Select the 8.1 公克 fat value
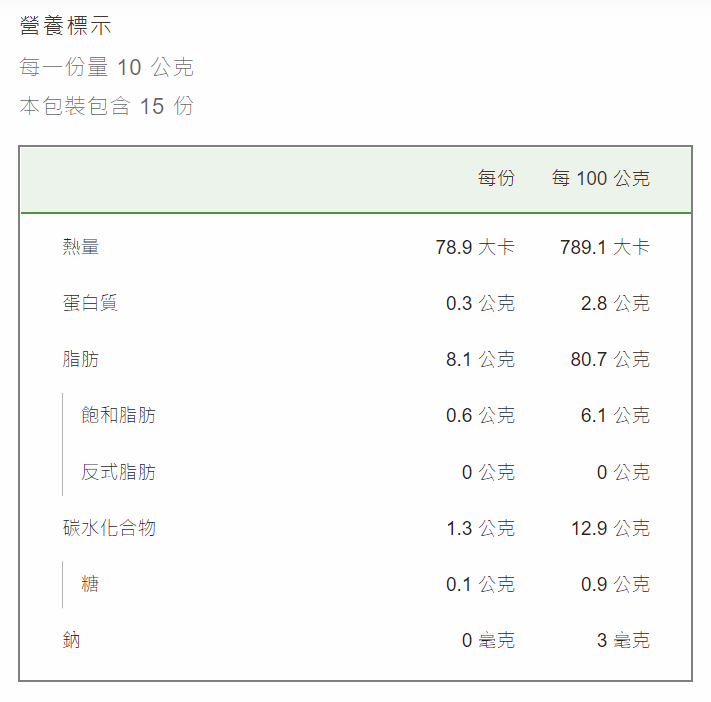Viewport: 711px width, 702px height. click(481, 359)
